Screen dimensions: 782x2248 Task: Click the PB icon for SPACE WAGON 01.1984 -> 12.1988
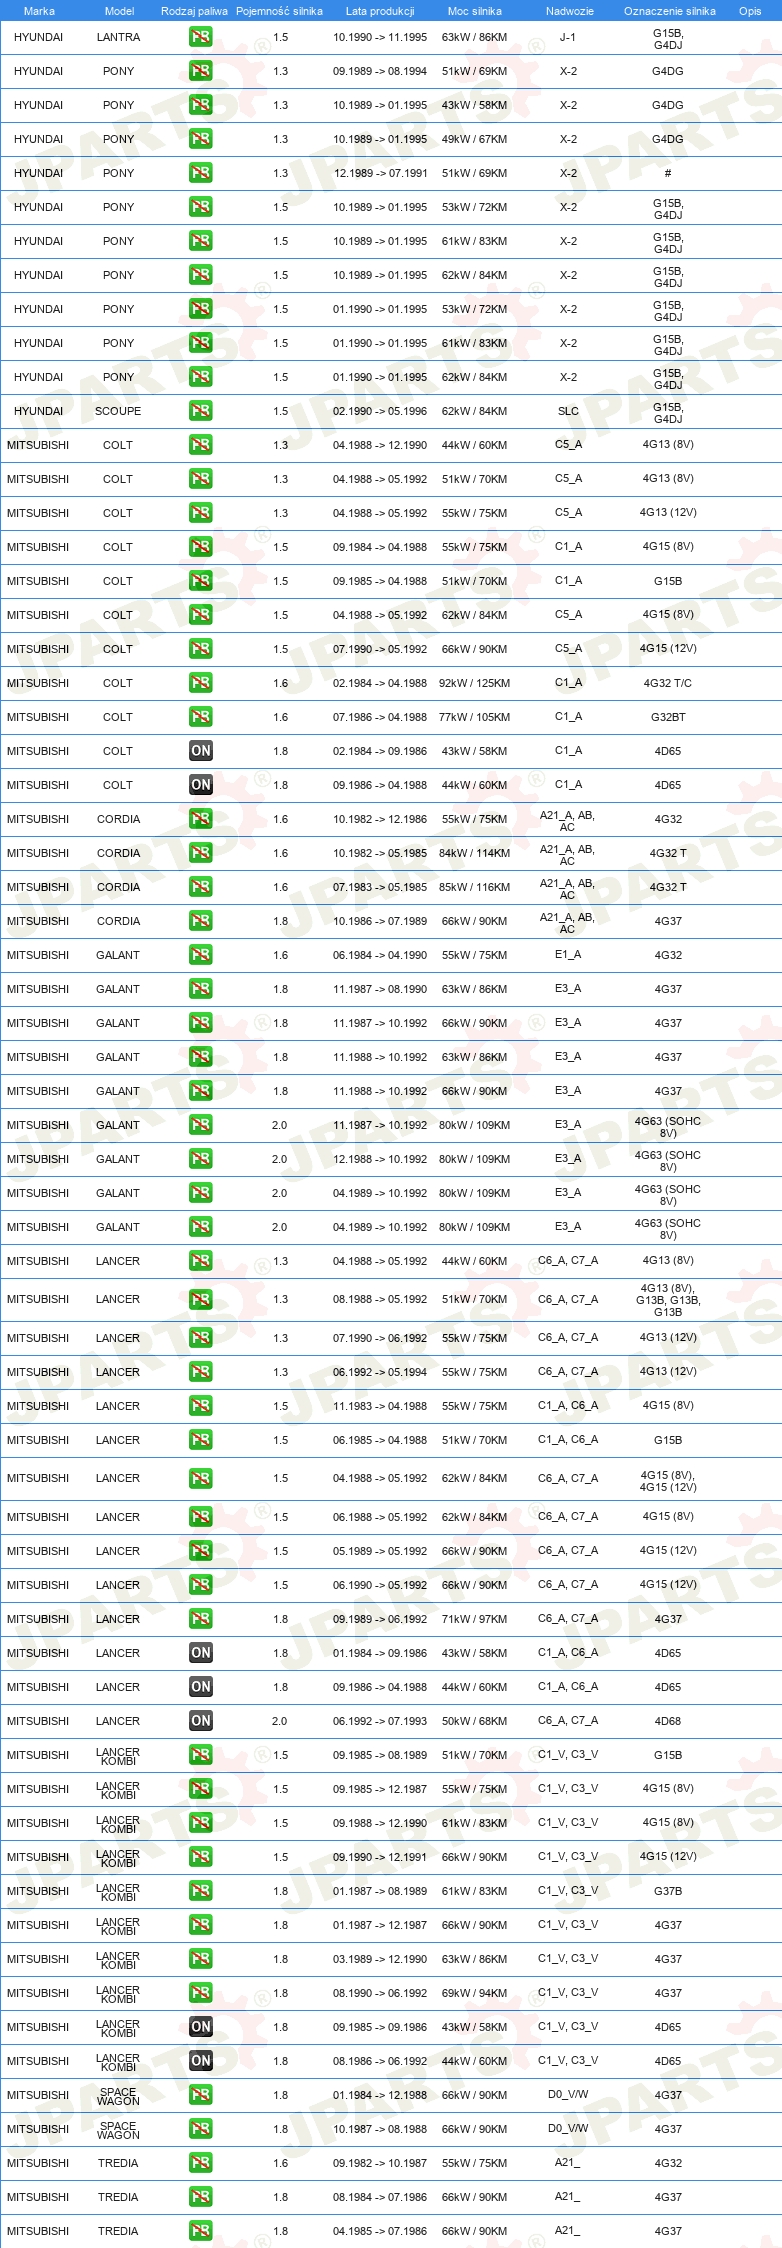pyautogui.click(x=200, y=2095)
